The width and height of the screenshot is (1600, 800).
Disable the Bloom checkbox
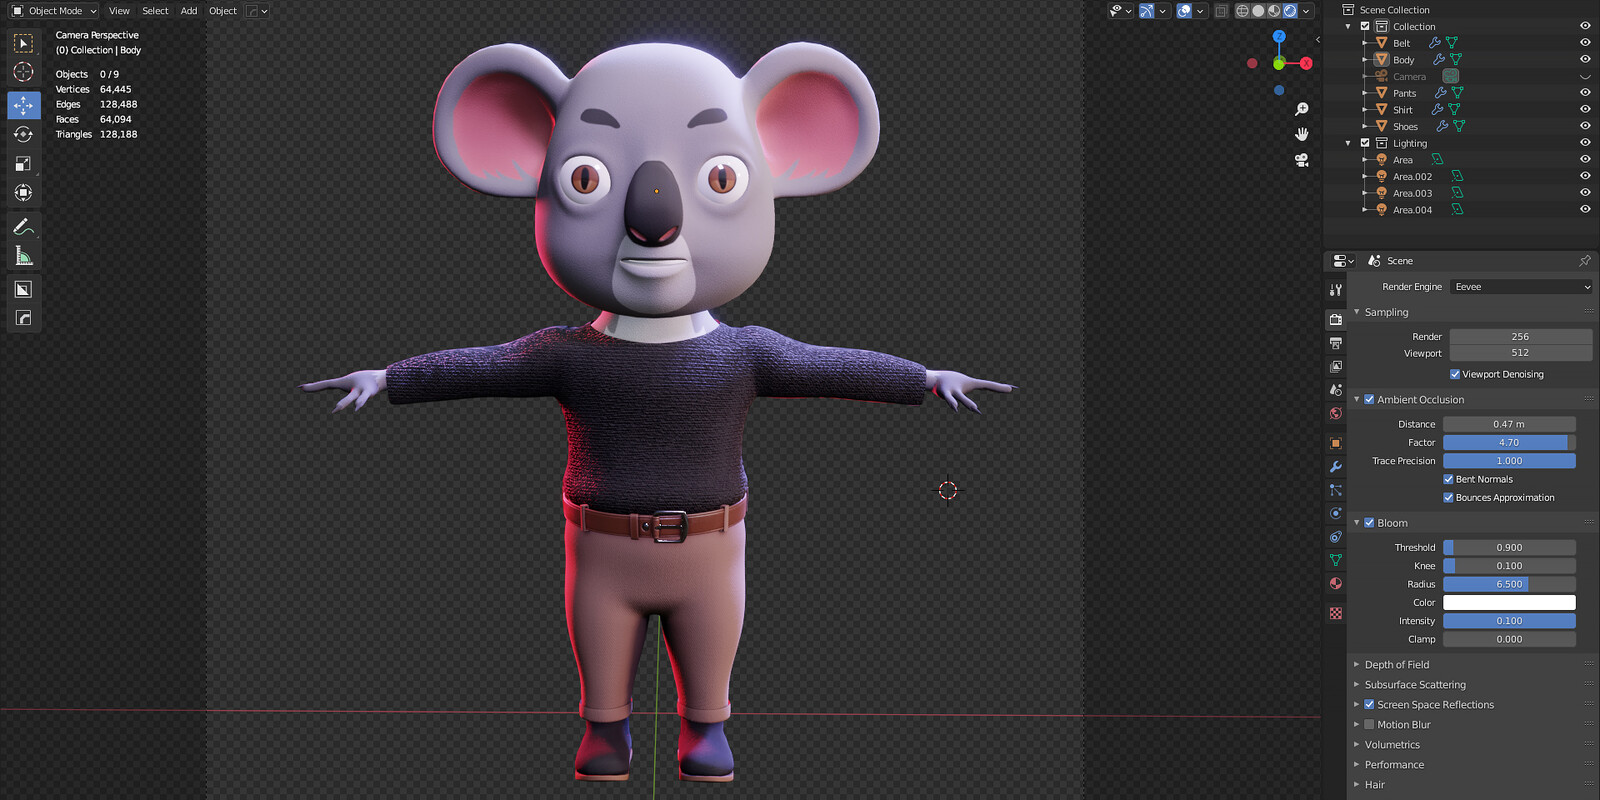[1369, 523]
